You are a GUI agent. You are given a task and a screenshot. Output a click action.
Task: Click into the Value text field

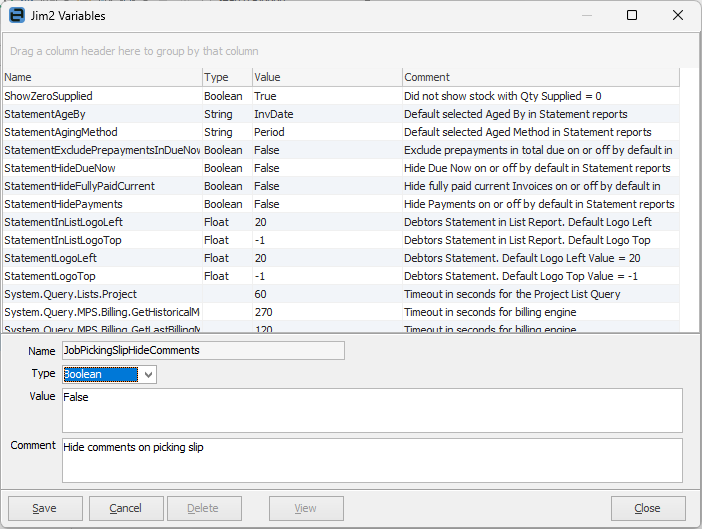tap(372, 410)
